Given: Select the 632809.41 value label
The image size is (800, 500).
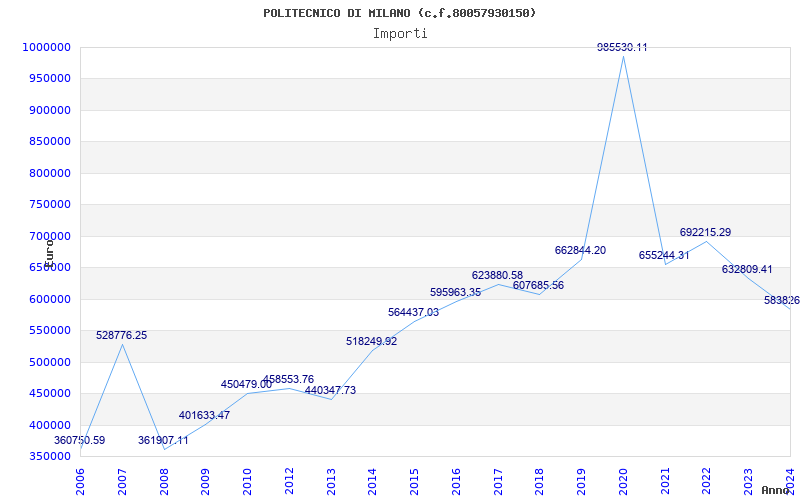Looking at the screenshot, I should coord(747,269).
